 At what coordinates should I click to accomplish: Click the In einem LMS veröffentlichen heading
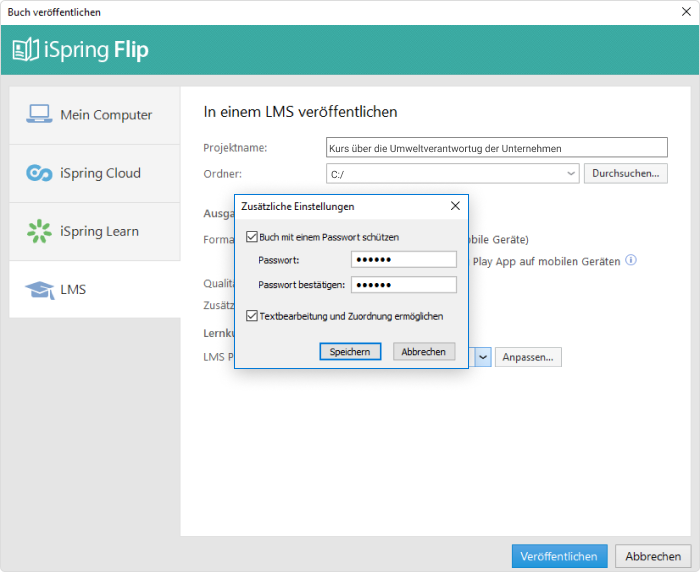point(300,112)
